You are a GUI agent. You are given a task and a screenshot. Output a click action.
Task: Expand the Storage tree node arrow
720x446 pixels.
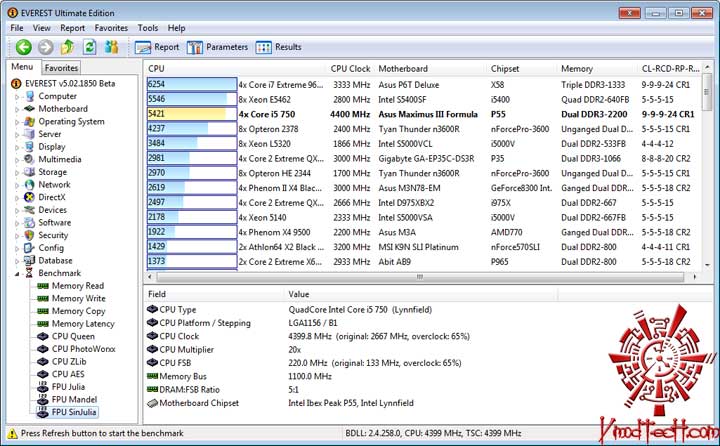[x=17, y=173]
